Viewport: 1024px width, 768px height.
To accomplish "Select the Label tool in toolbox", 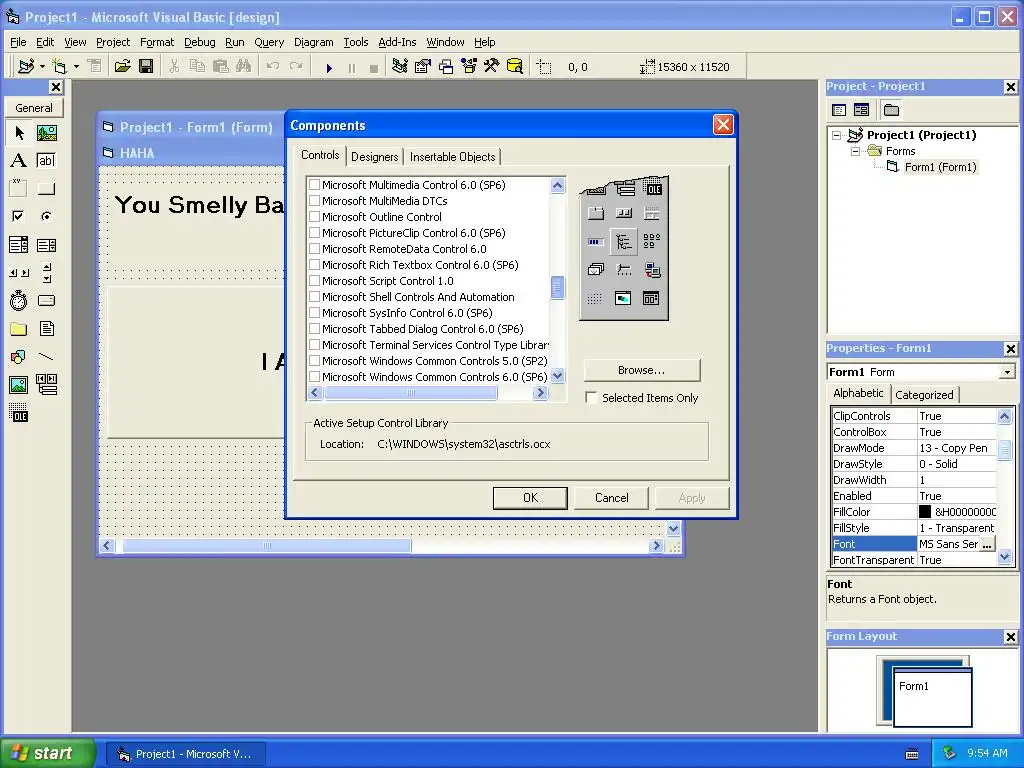I will pos(19,161).
